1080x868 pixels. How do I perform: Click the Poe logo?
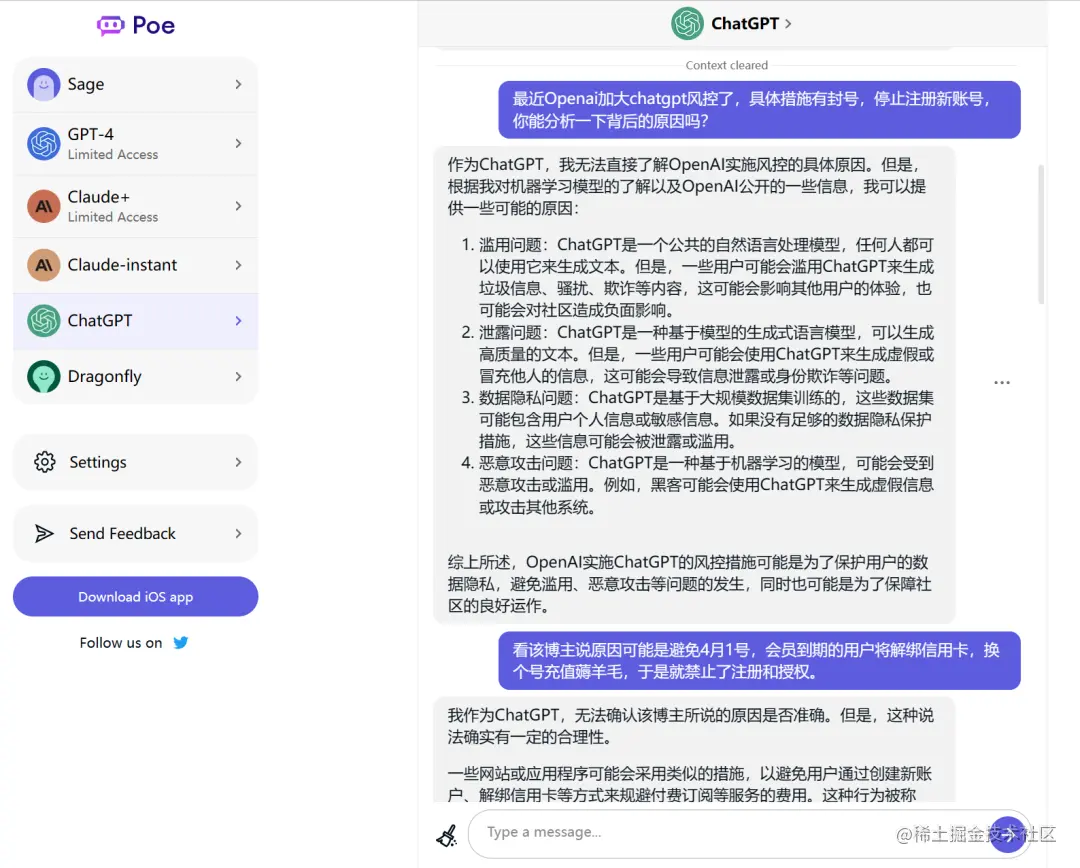click(135, 25)
